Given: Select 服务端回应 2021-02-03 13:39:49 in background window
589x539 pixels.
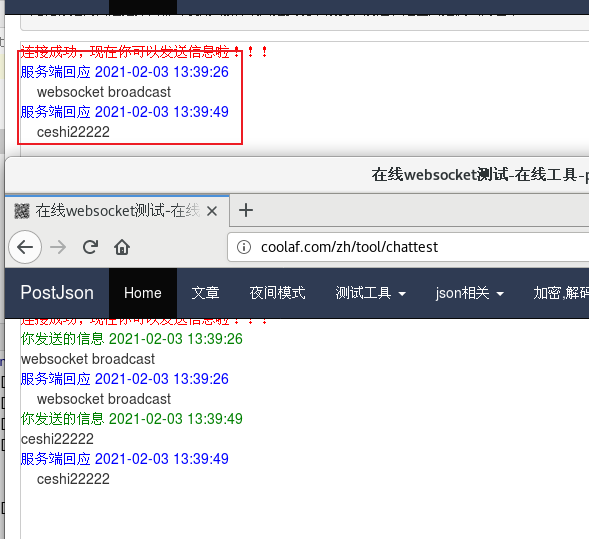Looking at the screenshot, I should pos(124,112).
